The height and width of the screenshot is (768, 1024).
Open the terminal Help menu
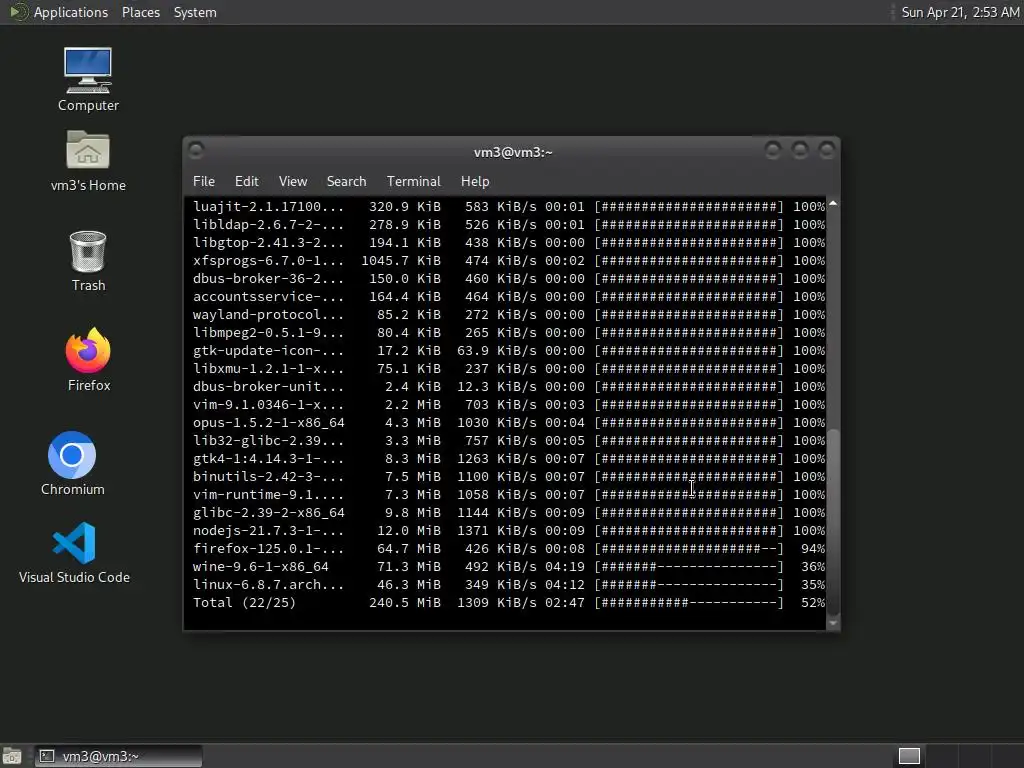point(475,182)
